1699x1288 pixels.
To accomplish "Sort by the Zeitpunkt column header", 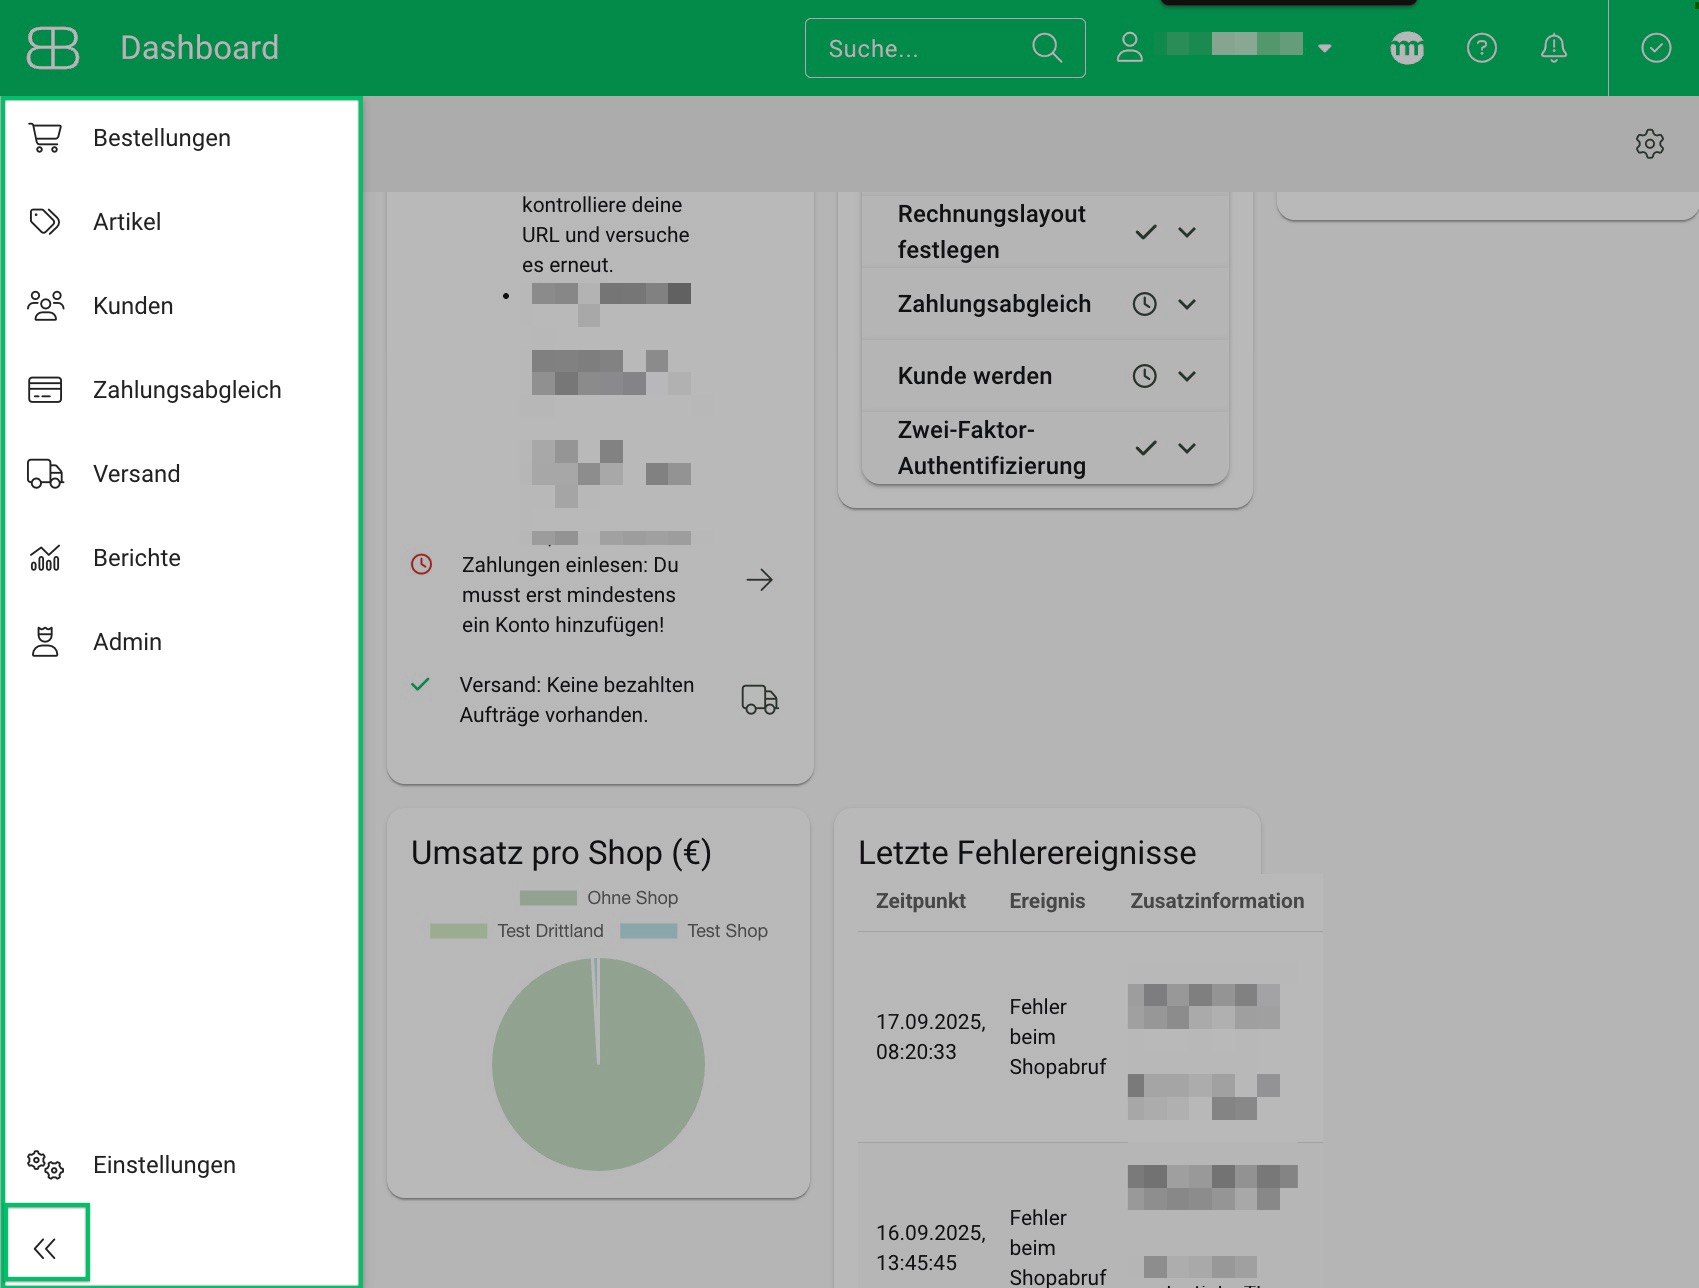I will (x=921, y=901).
